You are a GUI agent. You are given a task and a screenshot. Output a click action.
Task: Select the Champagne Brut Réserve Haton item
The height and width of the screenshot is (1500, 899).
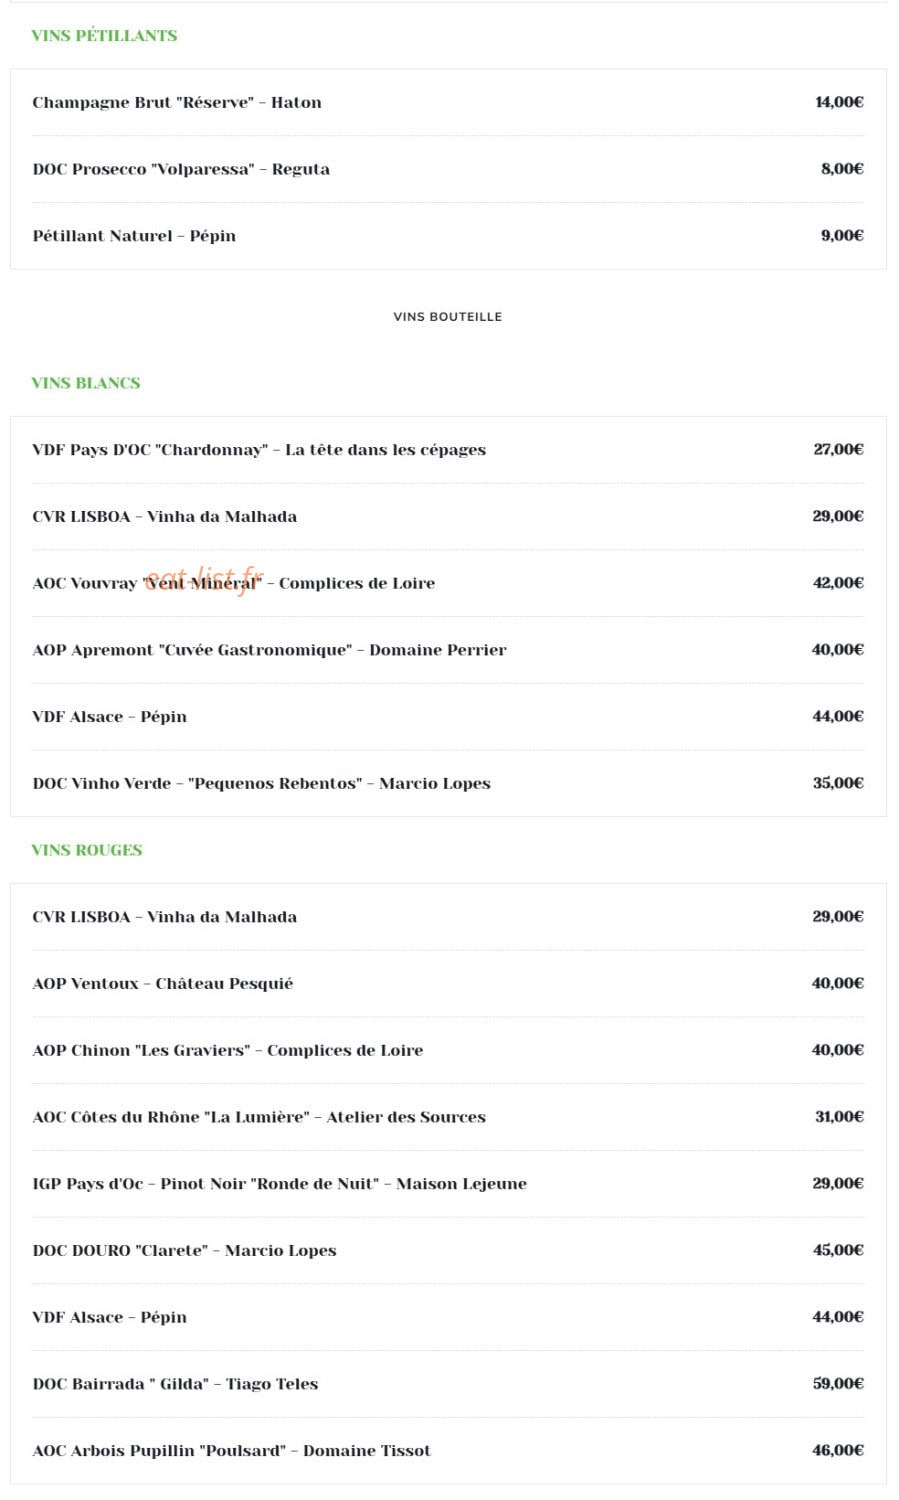pyautogui.click(x=448, y=102)
